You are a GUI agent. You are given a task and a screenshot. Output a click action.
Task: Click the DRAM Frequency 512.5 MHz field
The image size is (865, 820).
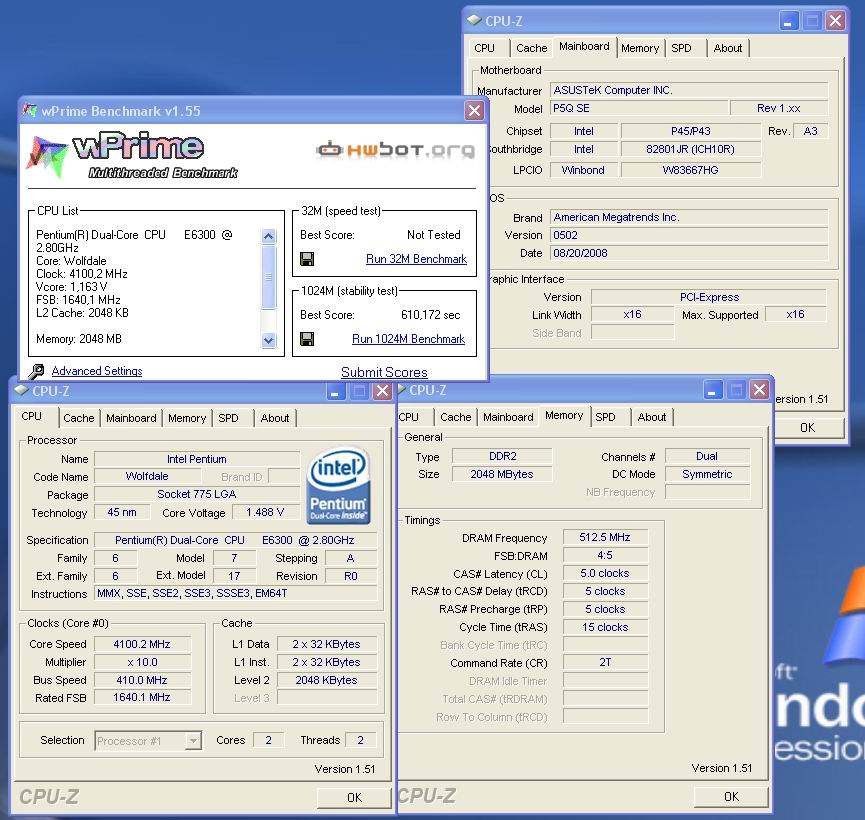click(605, 537)
